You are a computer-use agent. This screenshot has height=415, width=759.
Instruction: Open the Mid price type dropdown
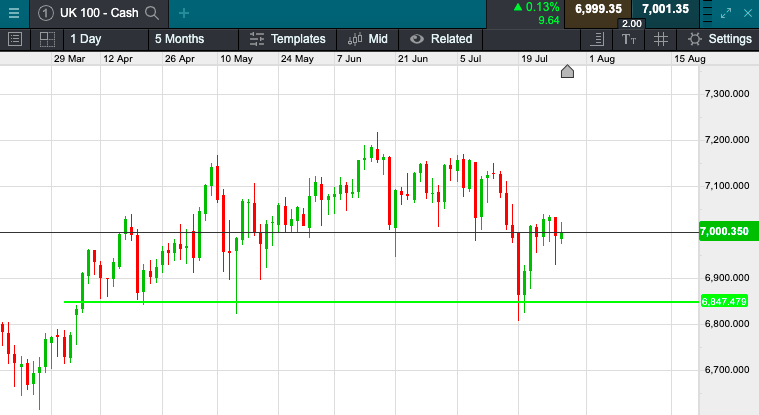[368, 39]
